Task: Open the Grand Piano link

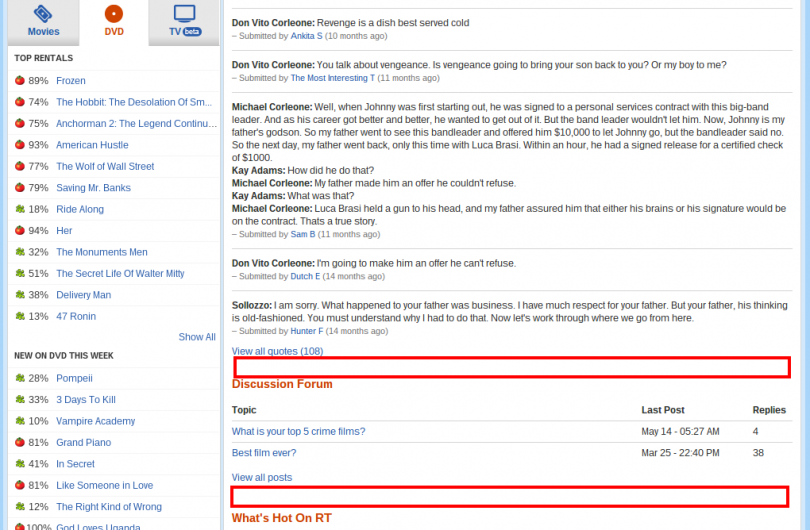Action: pos(83,443)
